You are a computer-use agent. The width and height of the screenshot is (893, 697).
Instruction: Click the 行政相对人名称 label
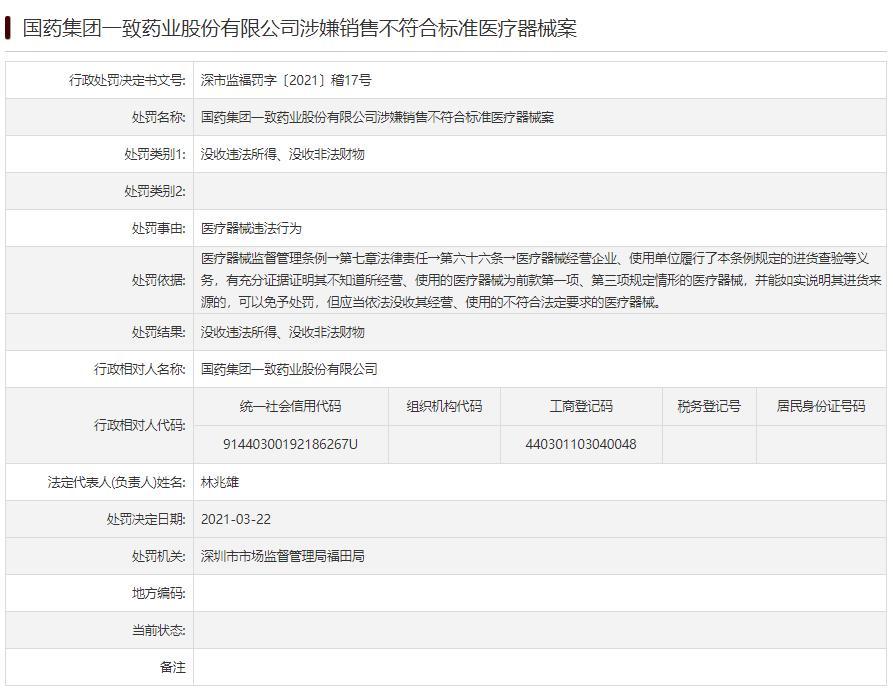pyautogui.click(x=140, y=369)
